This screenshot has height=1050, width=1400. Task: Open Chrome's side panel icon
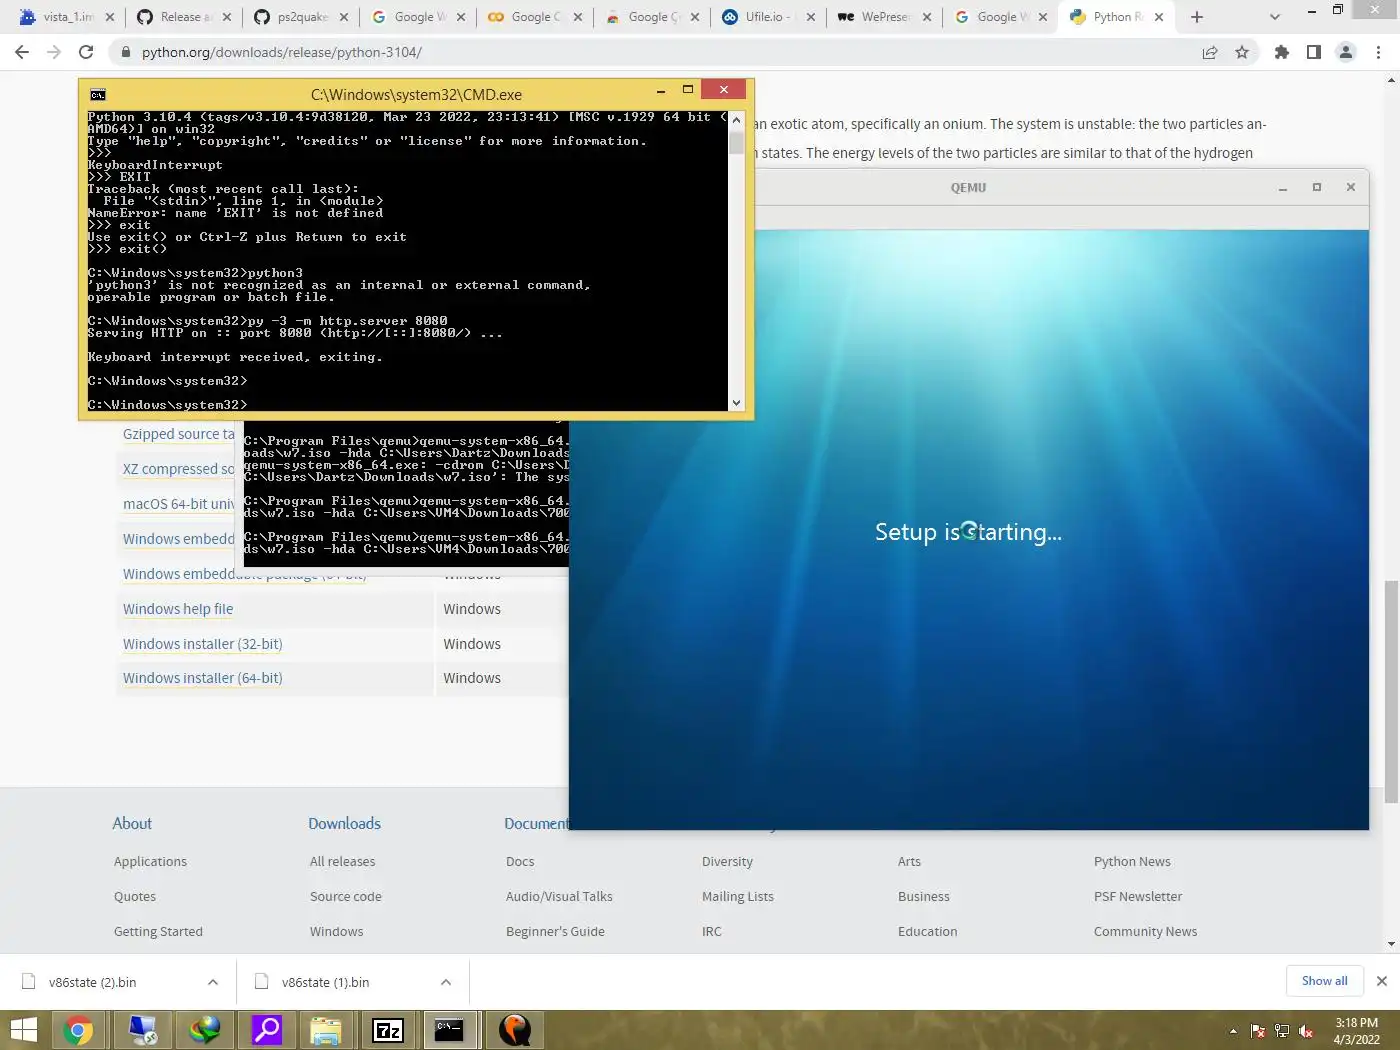coord(1314,52)
